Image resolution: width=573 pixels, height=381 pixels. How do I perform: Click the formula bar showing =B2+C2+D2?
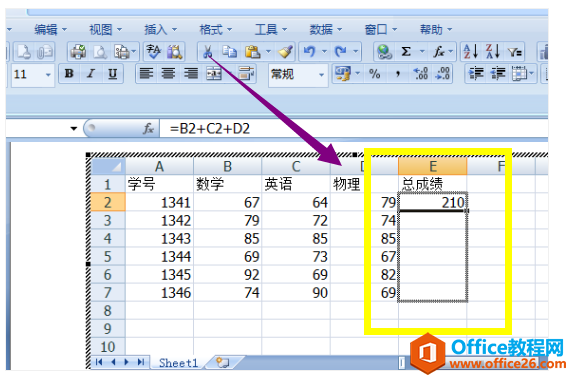(x=353, y=129)
